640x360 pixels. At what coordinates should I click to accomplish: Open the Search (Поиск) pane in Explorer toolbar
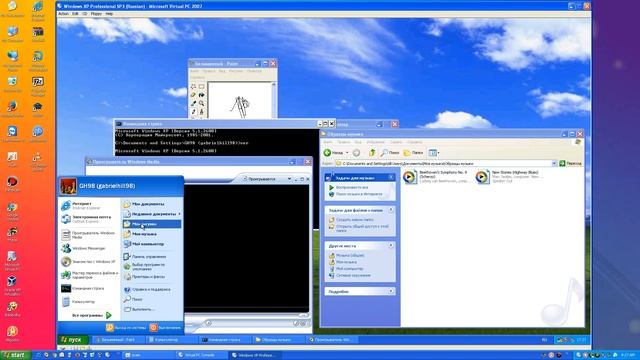[390, 153]
